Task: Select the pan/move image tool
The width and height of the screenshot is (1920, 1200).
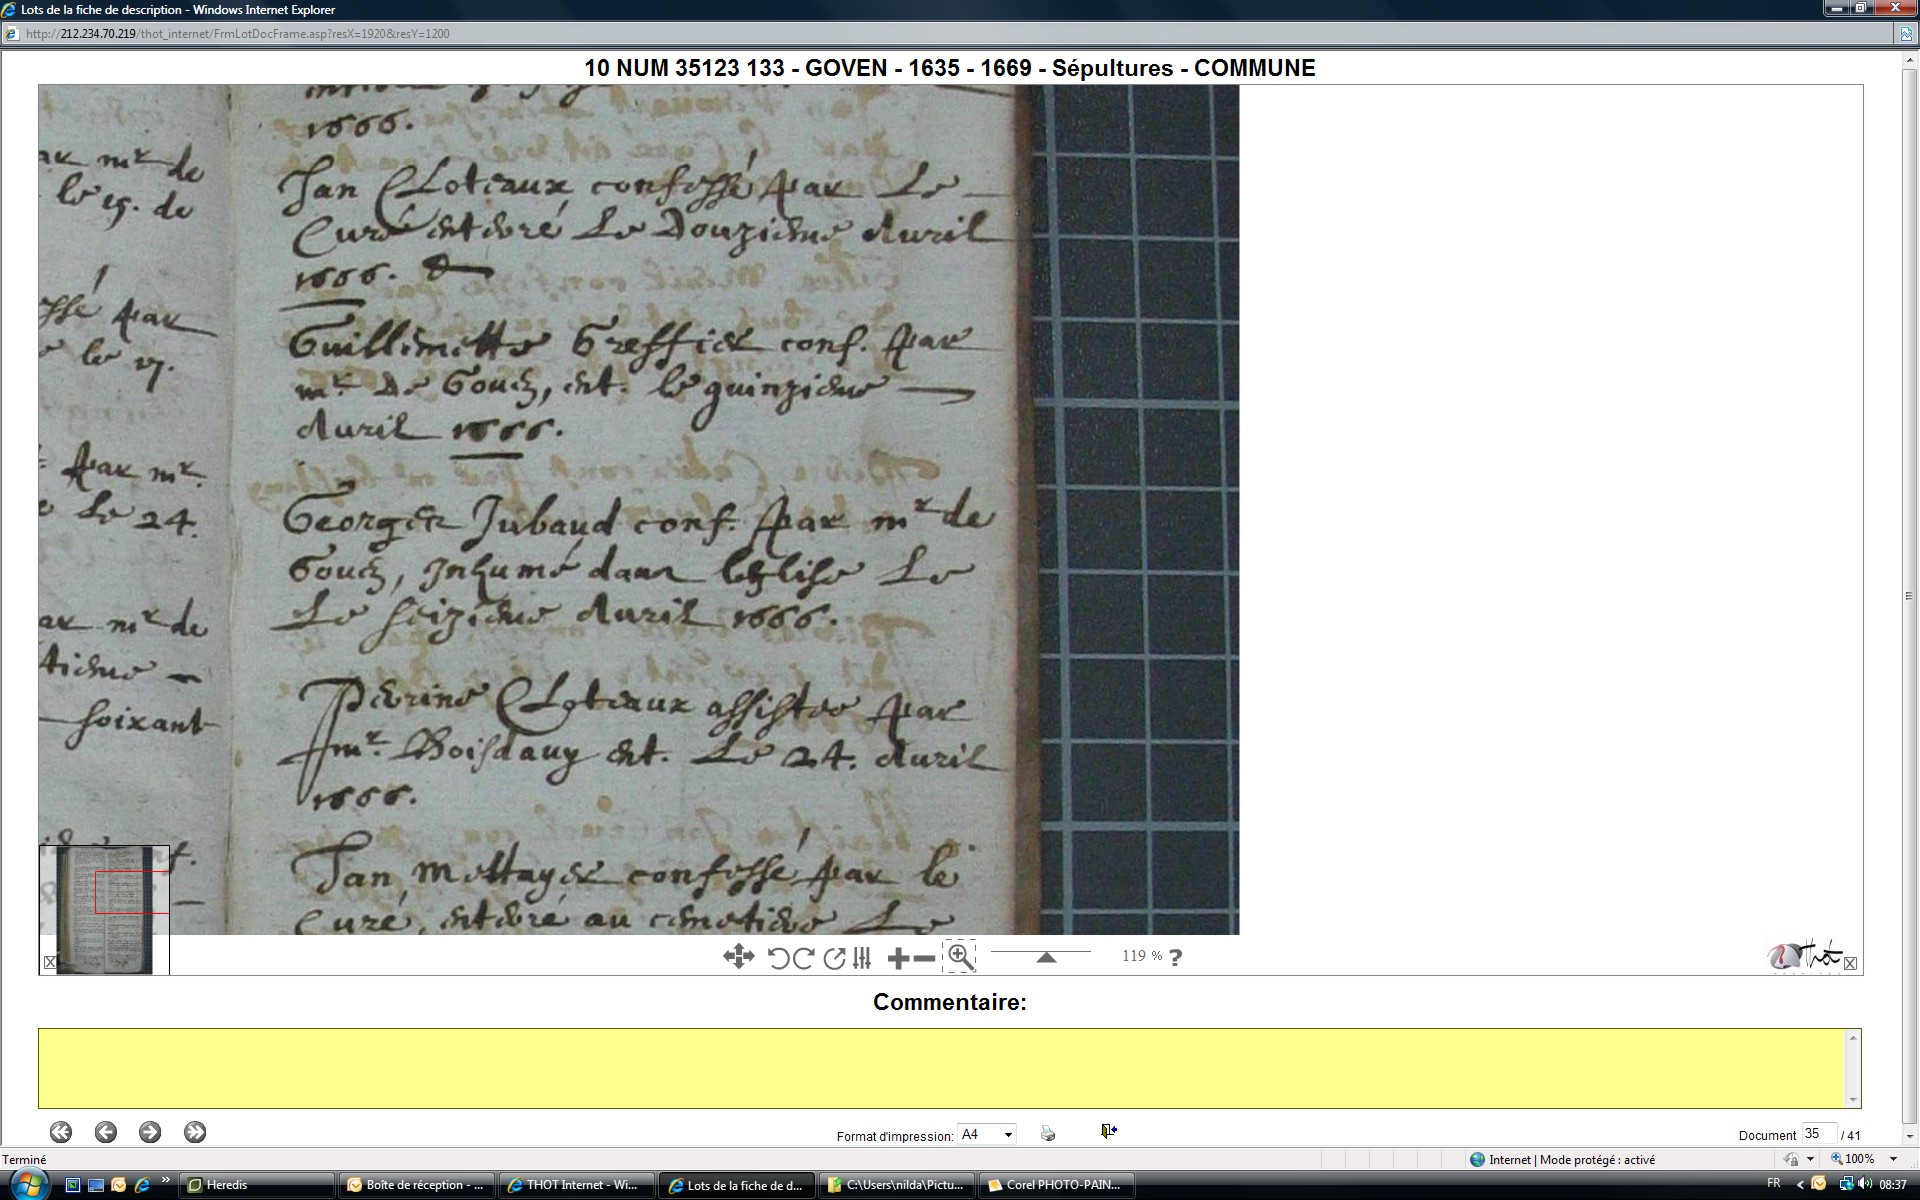Action: pos(738,957)
